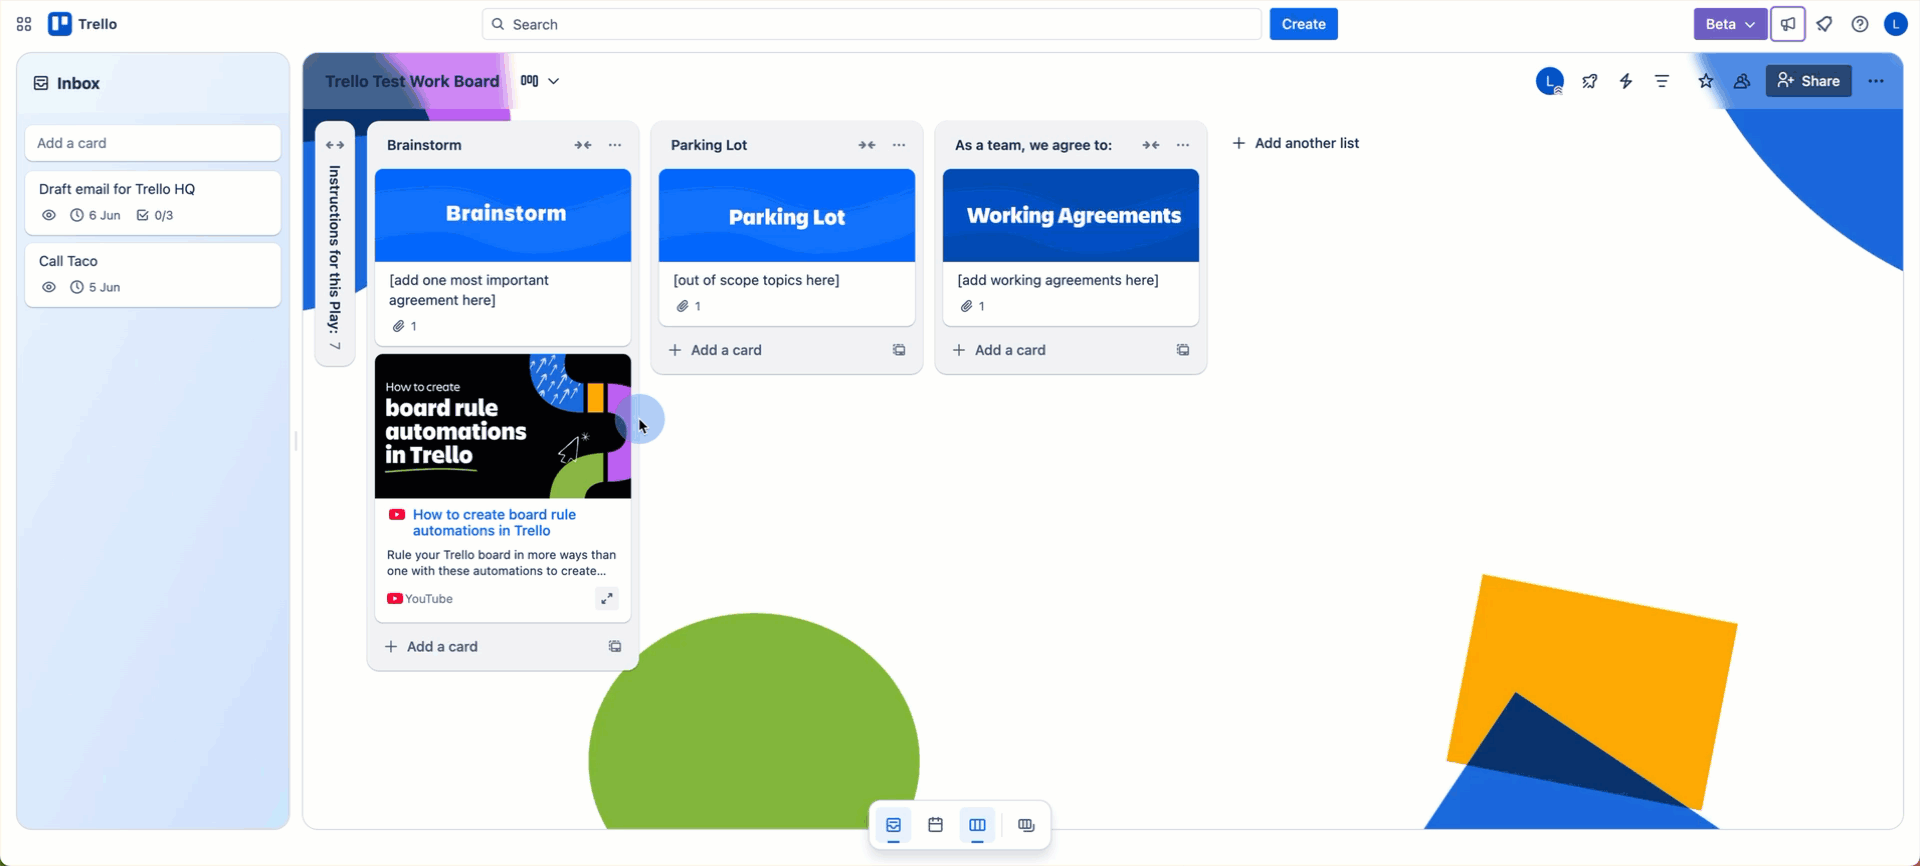
Task: Click the Share button
Action: pos(1809,81)
